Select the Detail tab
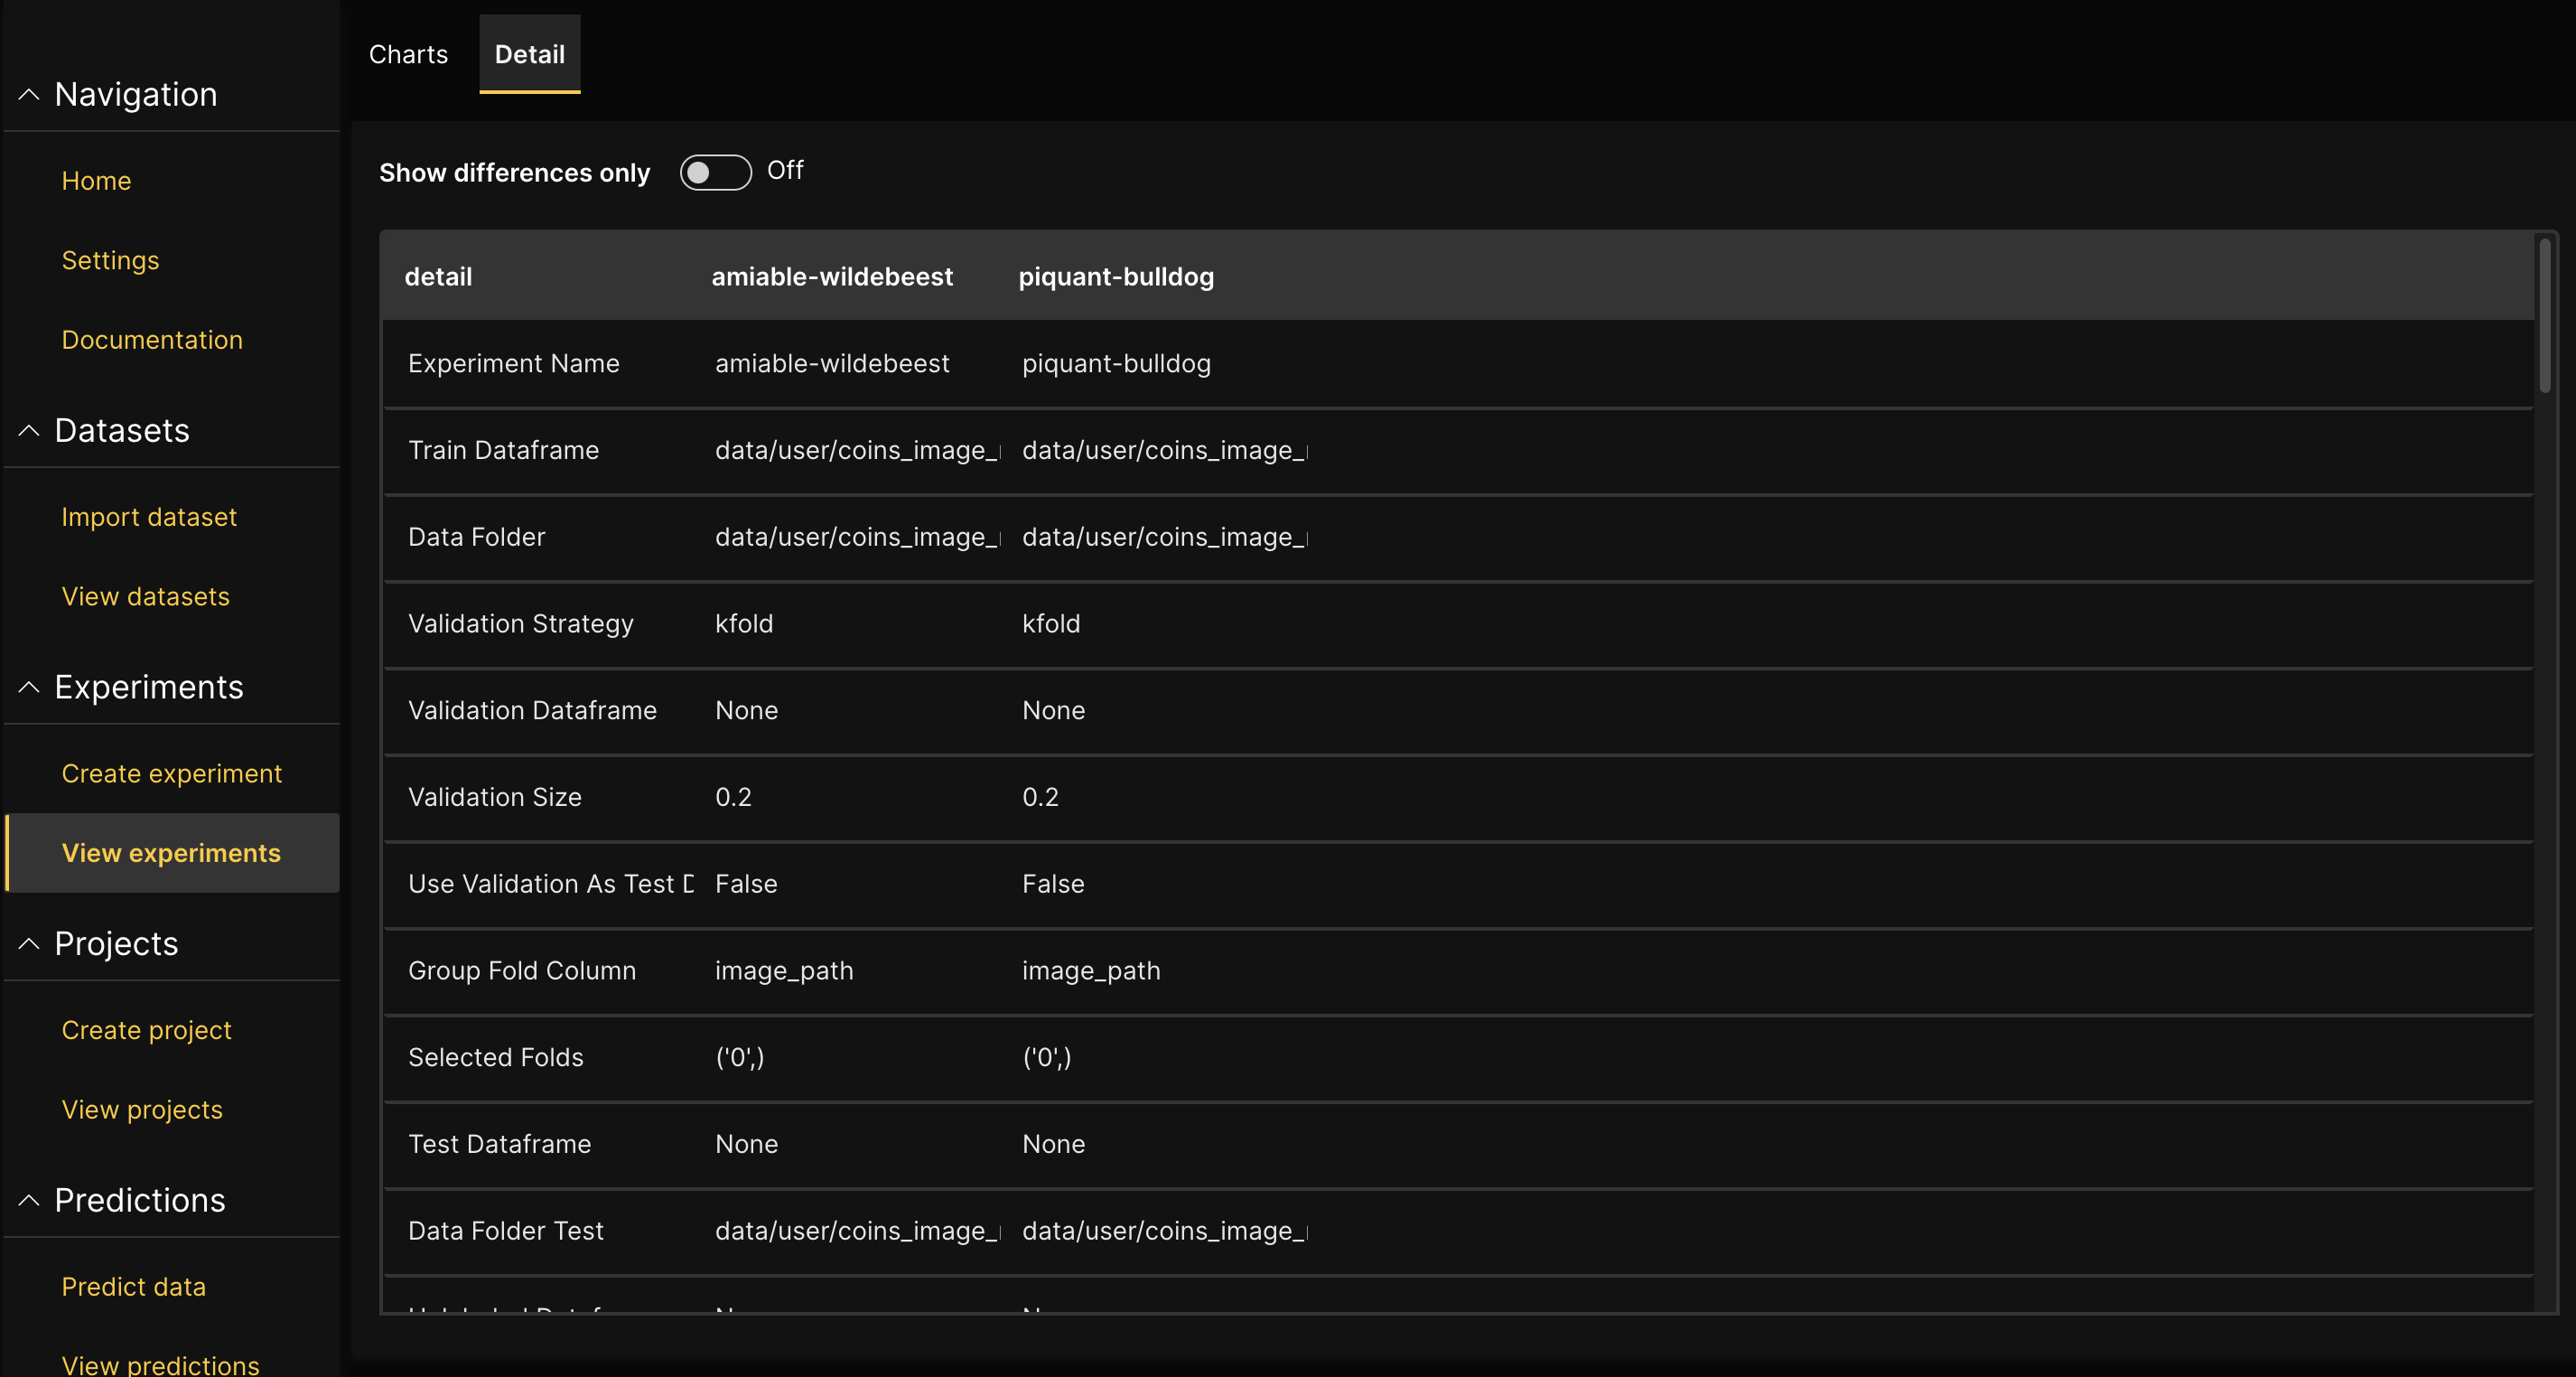This screenshot has height=1377, width=2576. [x=530, y=54]
